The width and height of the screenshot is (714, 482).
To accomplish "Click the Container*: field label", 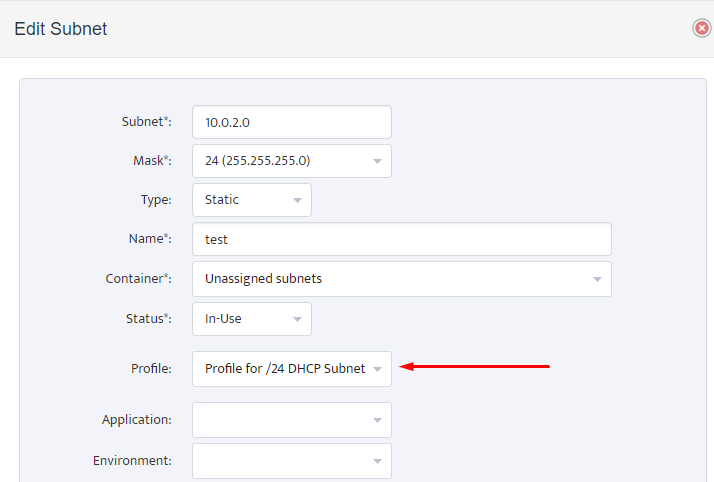I will (138, 278).
